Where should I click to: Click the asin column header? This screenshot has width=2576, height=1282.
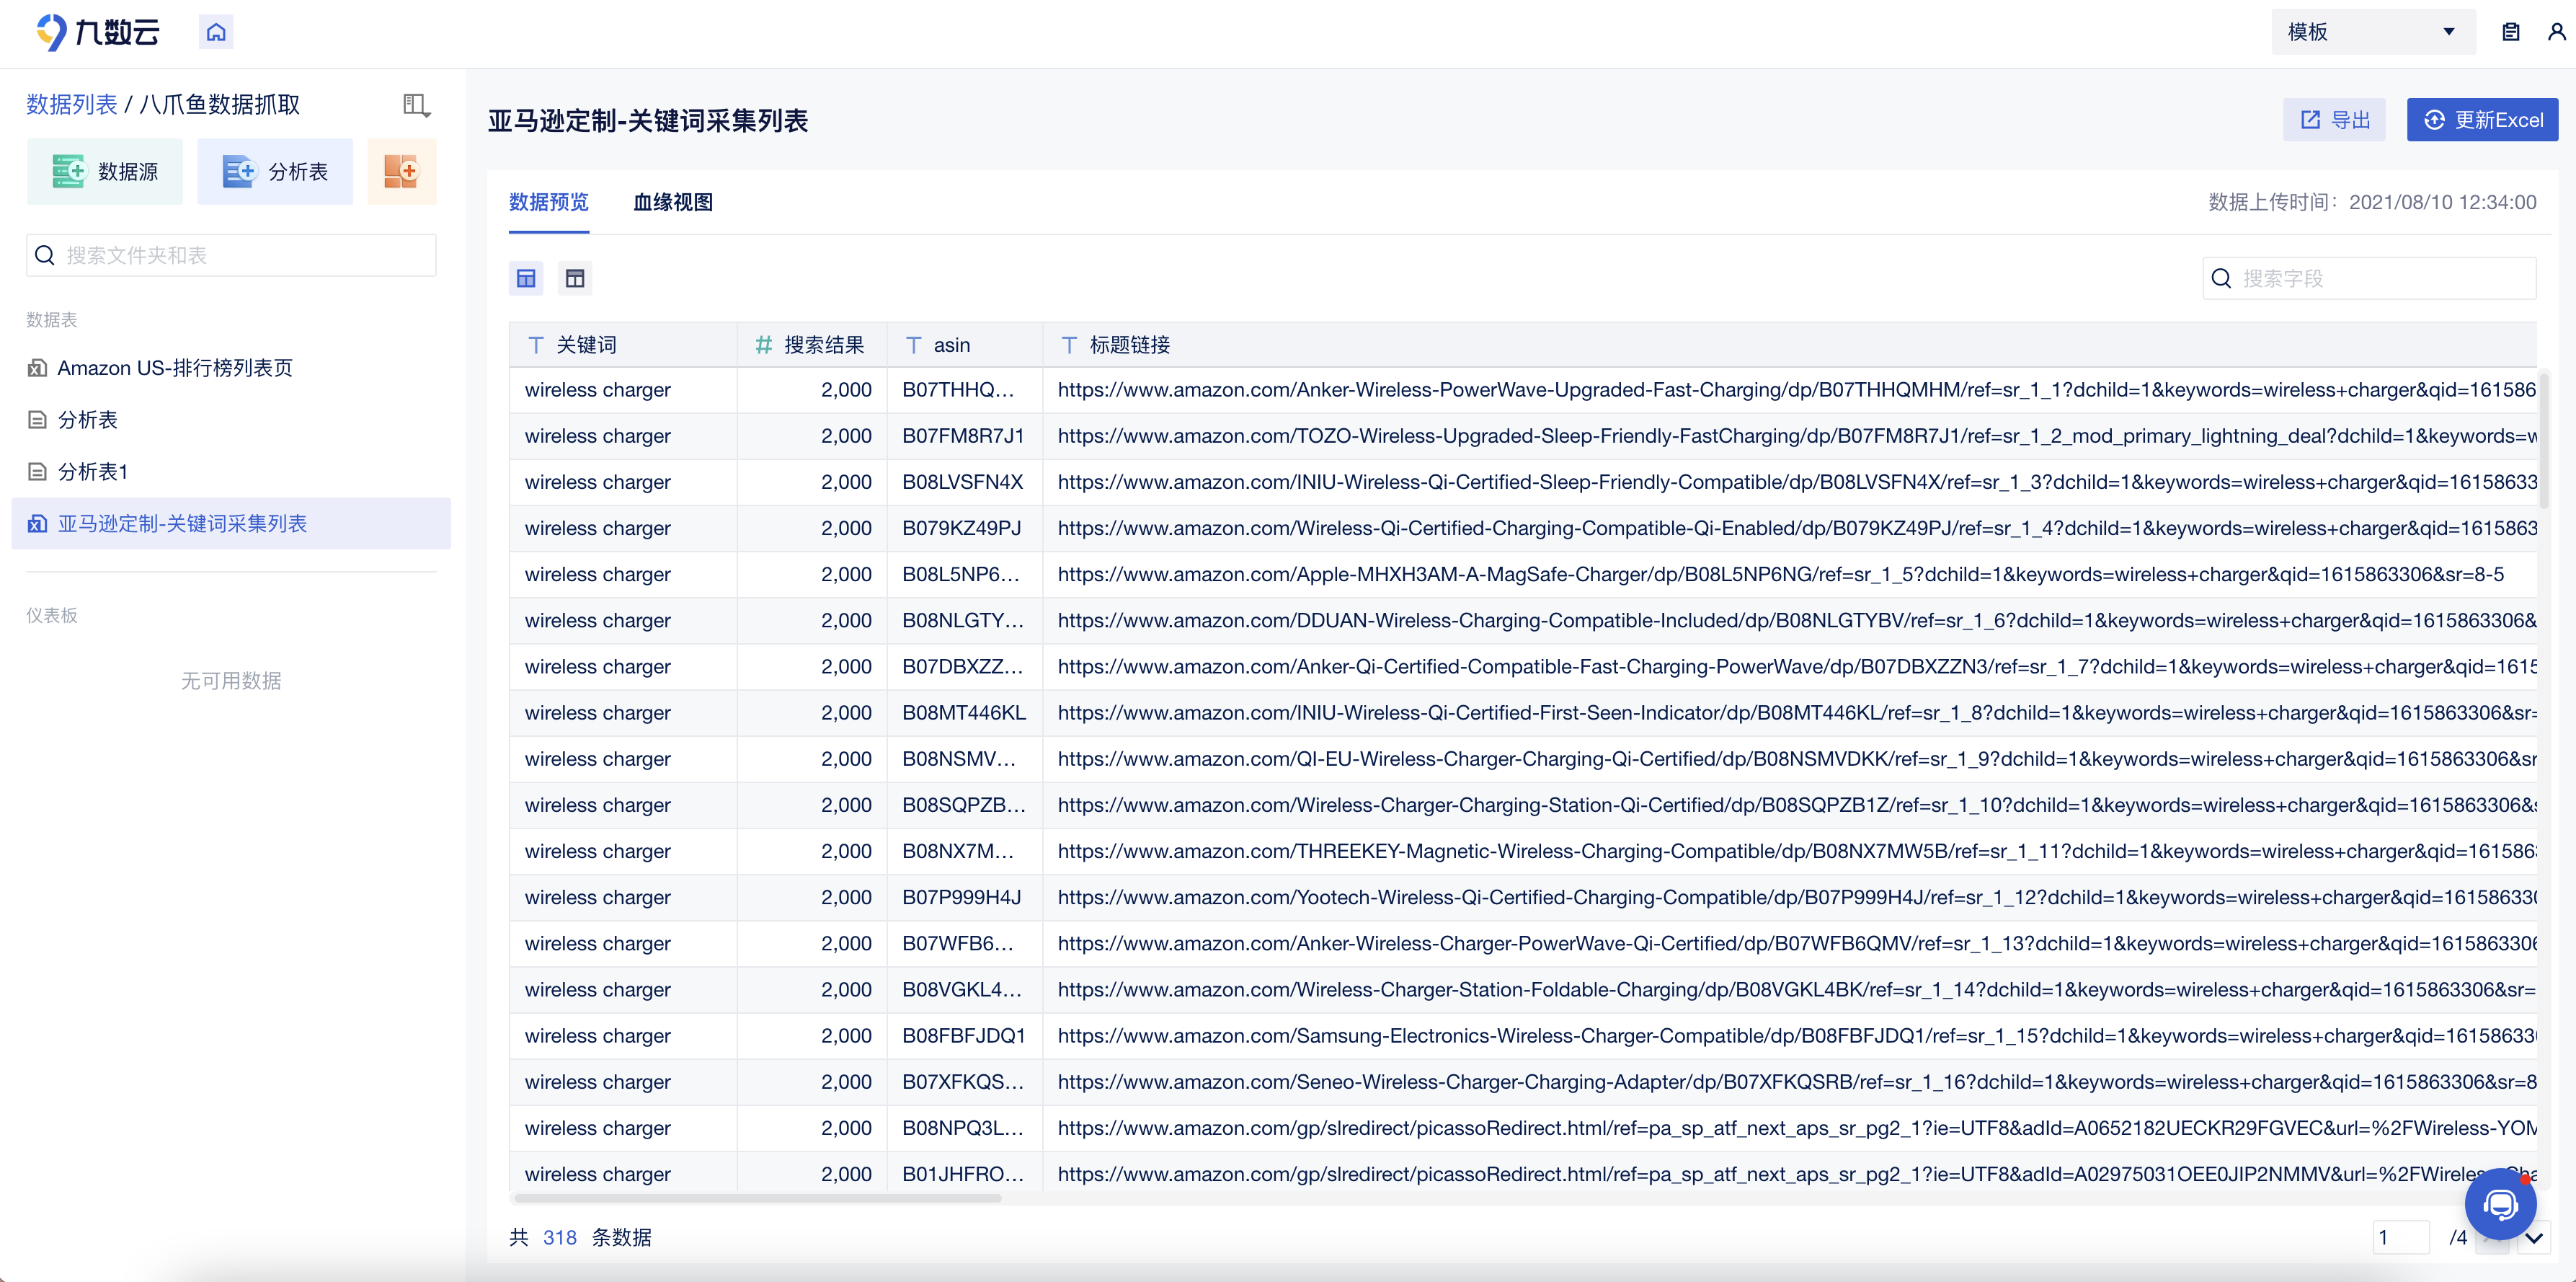pyautogui.click(x=965, y=345)
